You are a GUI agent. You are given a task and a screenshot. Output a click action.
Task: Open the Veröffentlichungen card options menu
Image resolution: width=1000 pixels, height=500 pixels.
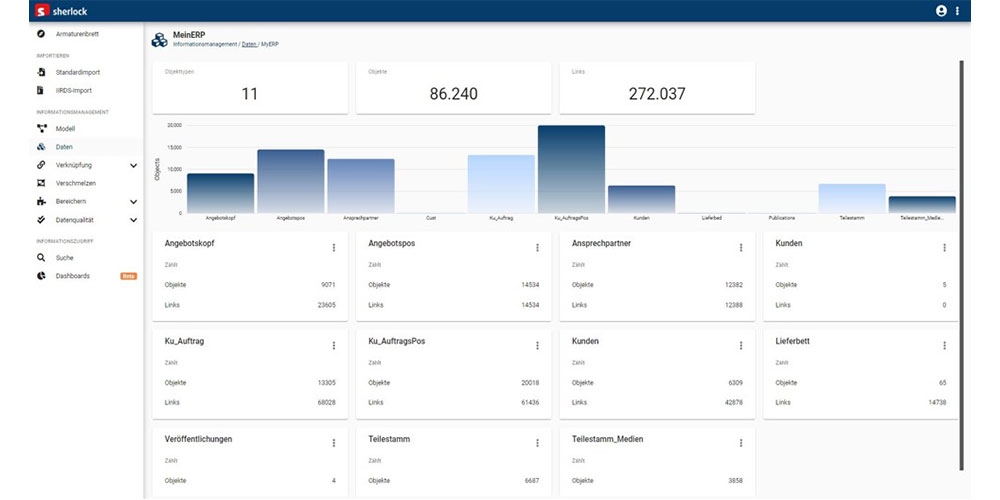click(333, 443)
